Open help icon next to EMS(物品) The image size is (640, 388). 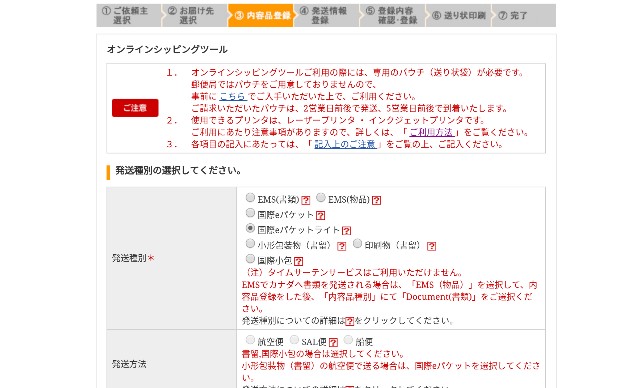(377, 200)
